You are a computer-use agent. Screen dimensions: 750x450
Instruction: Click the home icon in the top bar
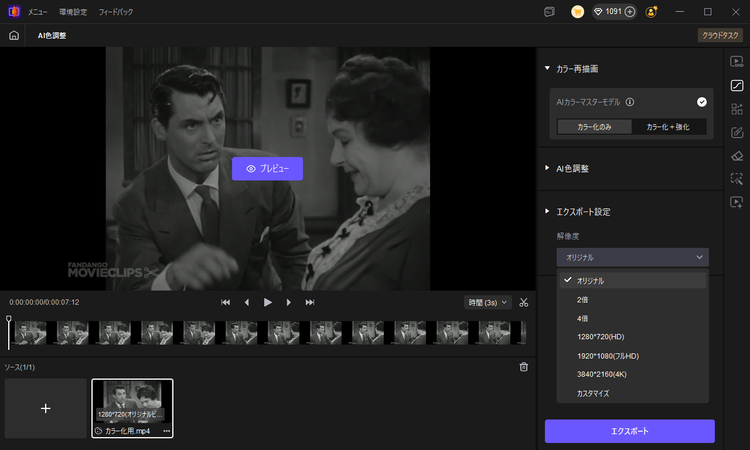(x=14, y=35)
